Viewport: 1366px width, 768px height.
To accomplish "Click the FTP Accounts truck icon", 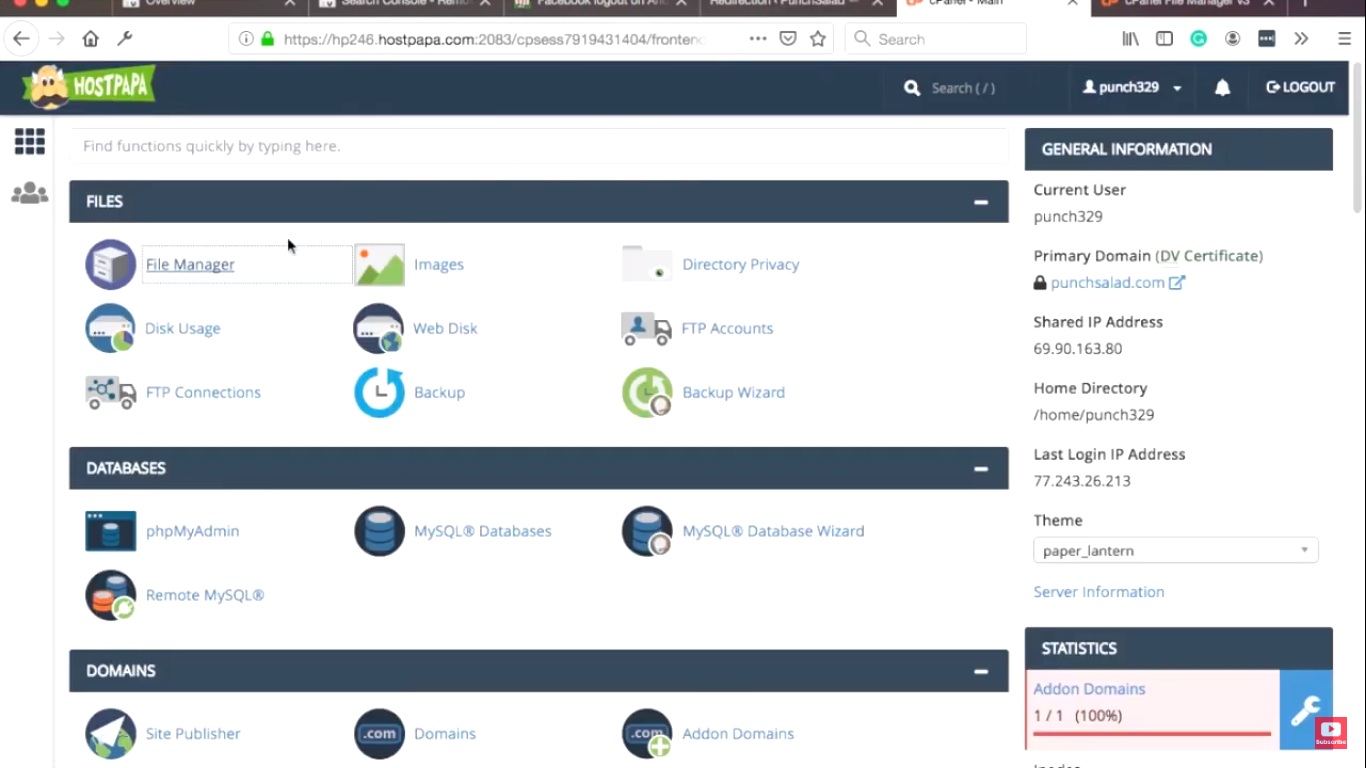I will coord(647,328).
